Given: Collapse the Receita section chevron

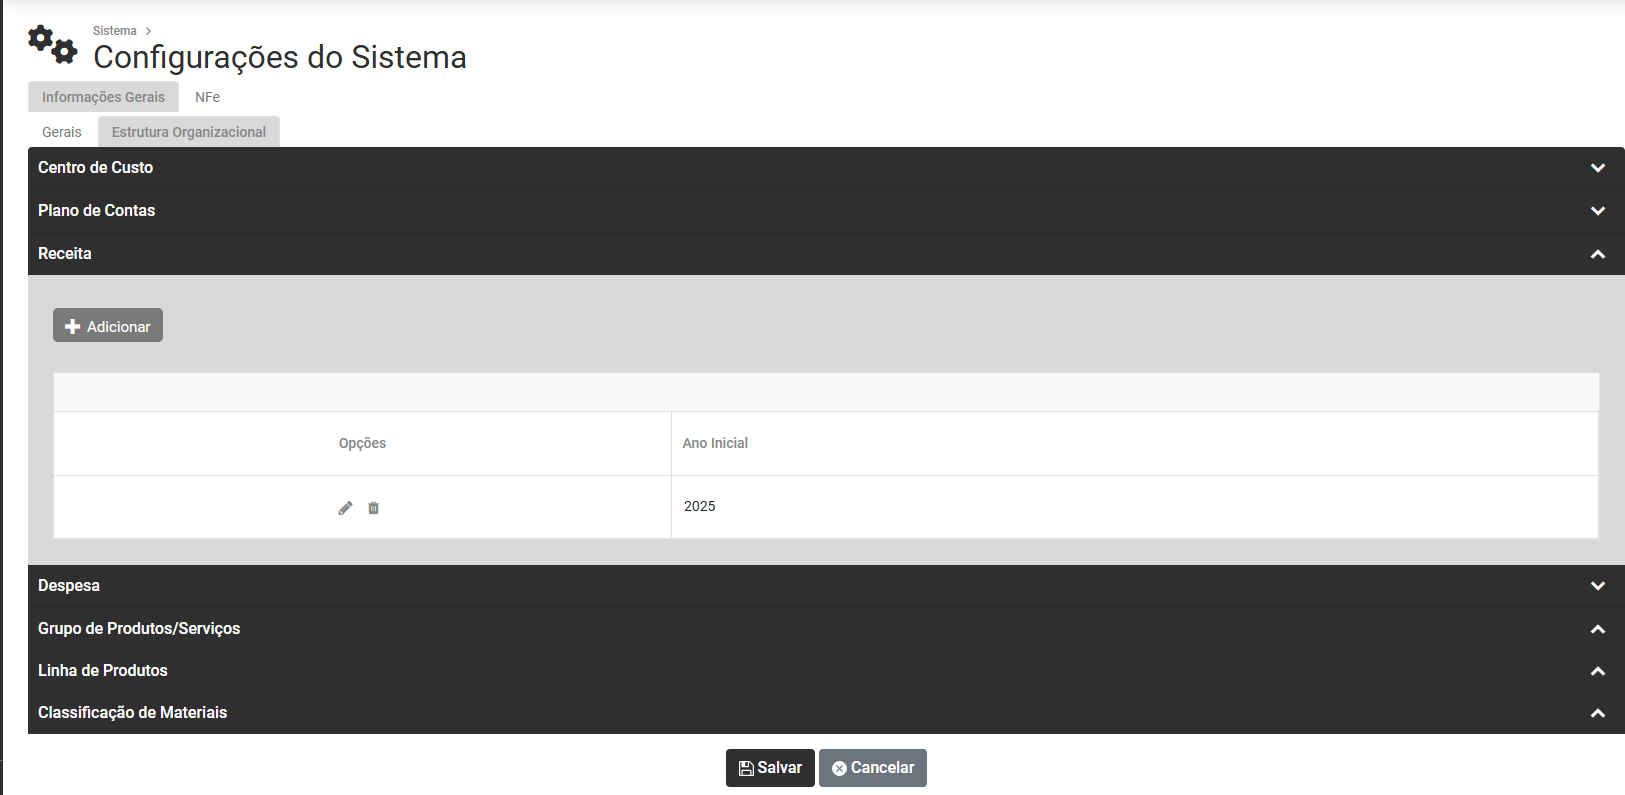Looking at the screenshot, I should tap(1597, 254).
